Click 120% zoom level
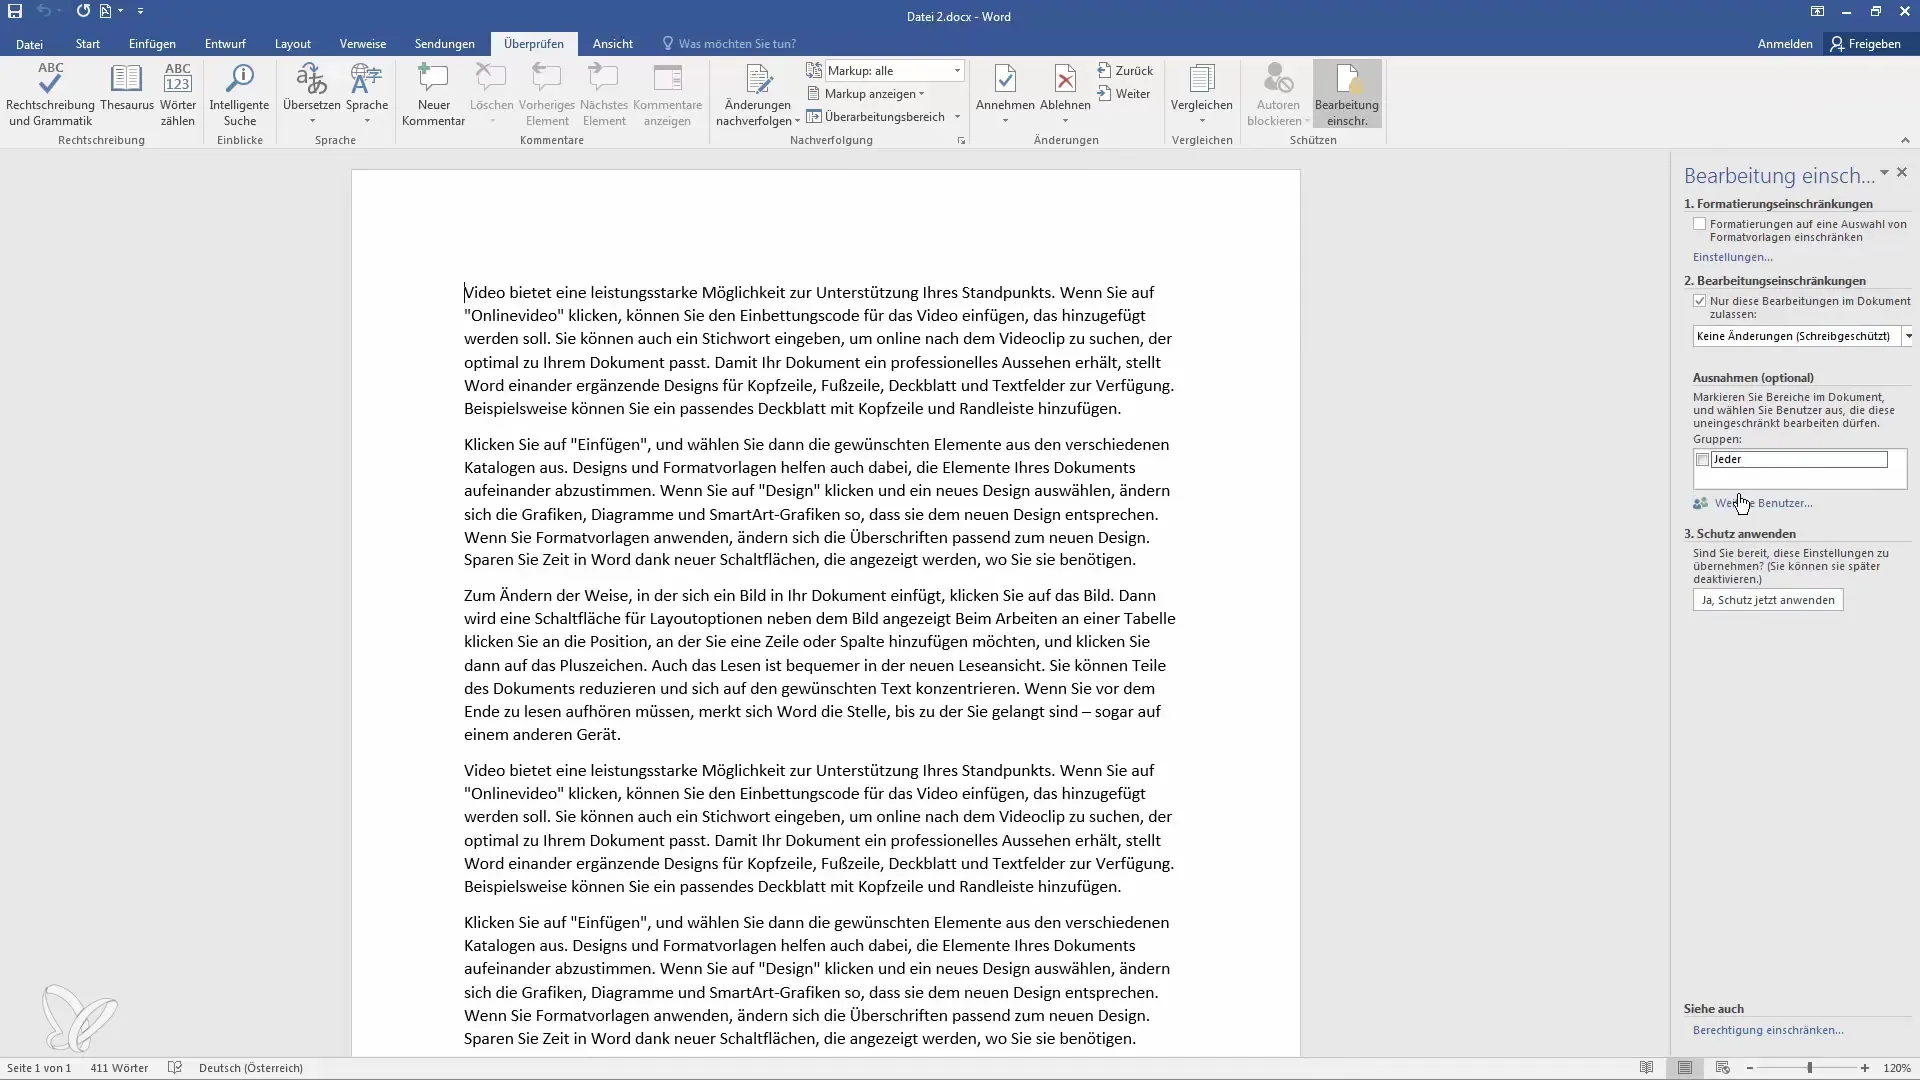This screenshot has height=1080, width=1920. [x=1897, y=1068]
